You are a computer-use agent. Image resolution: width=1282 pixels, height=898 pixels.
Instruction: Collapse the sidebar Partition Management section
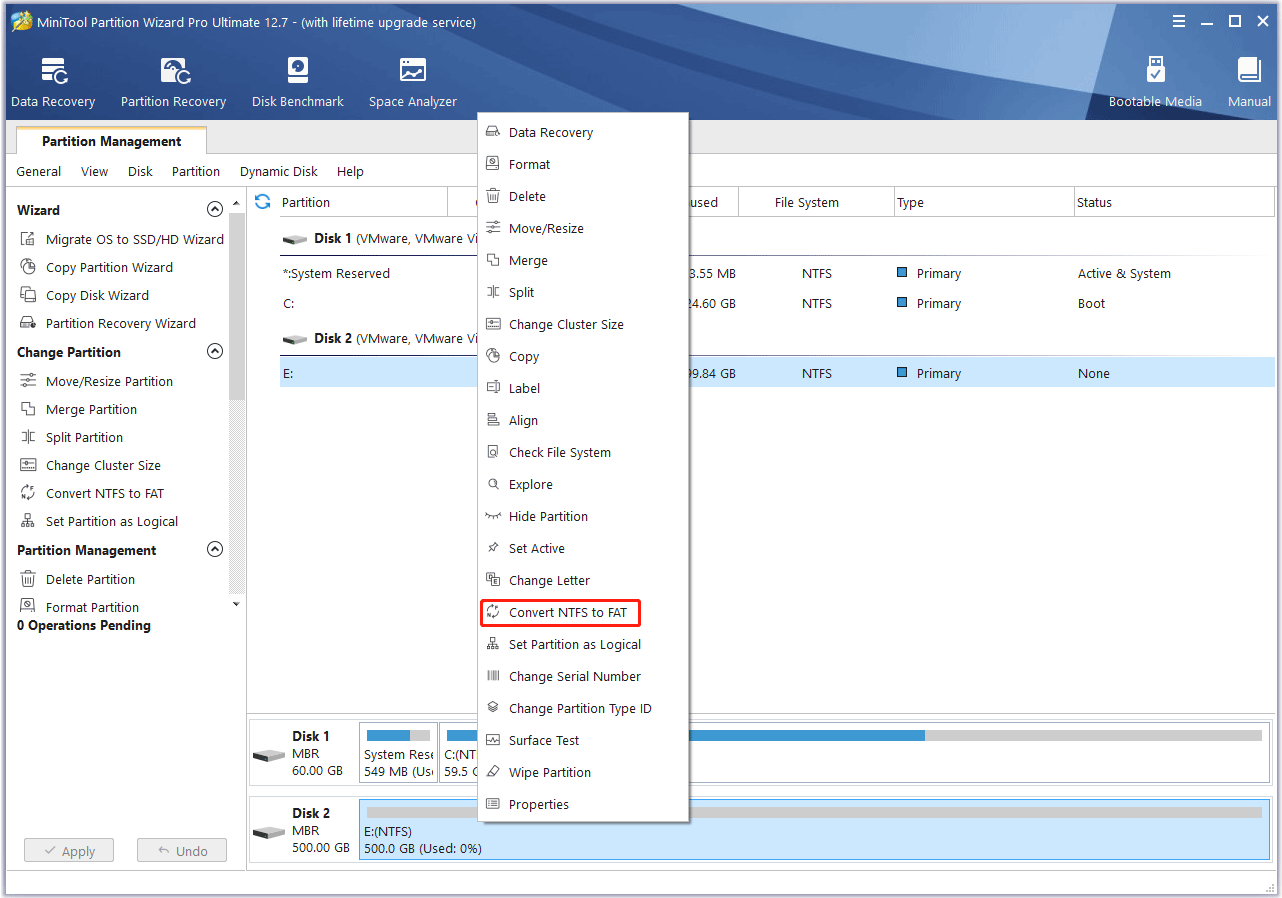214,550
